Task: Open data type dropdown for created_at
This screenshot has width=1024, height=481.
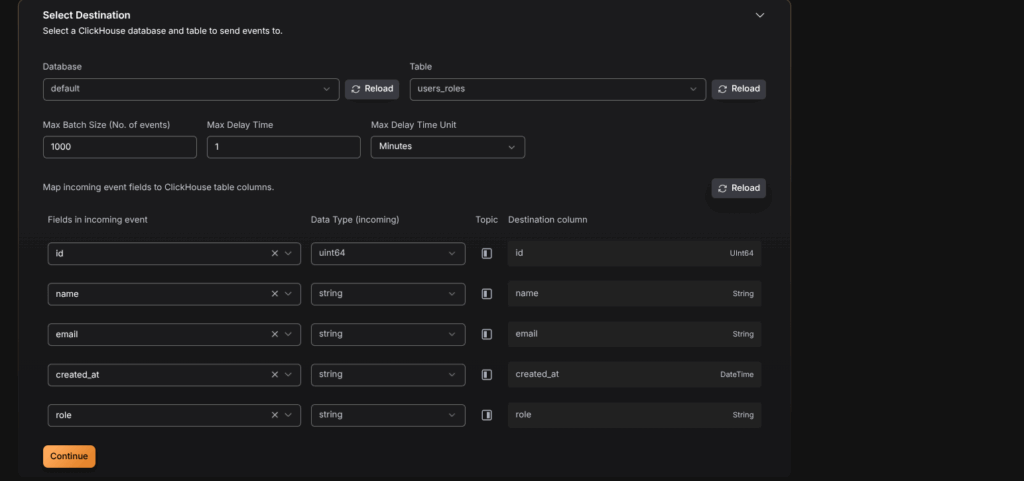Action: tap(387, 374)
